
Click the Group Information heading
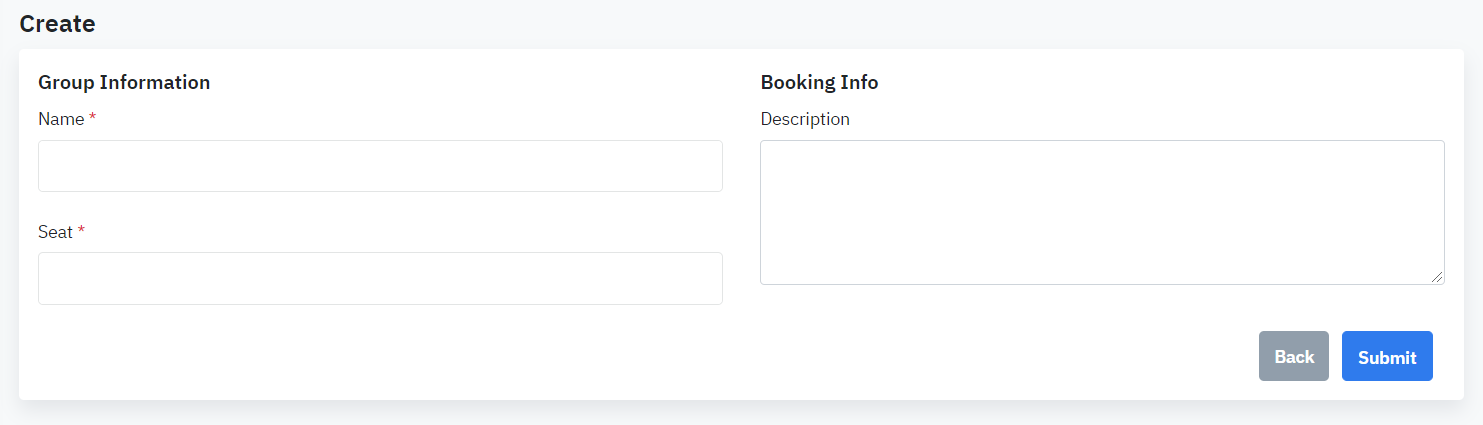[x=124, y=82]
